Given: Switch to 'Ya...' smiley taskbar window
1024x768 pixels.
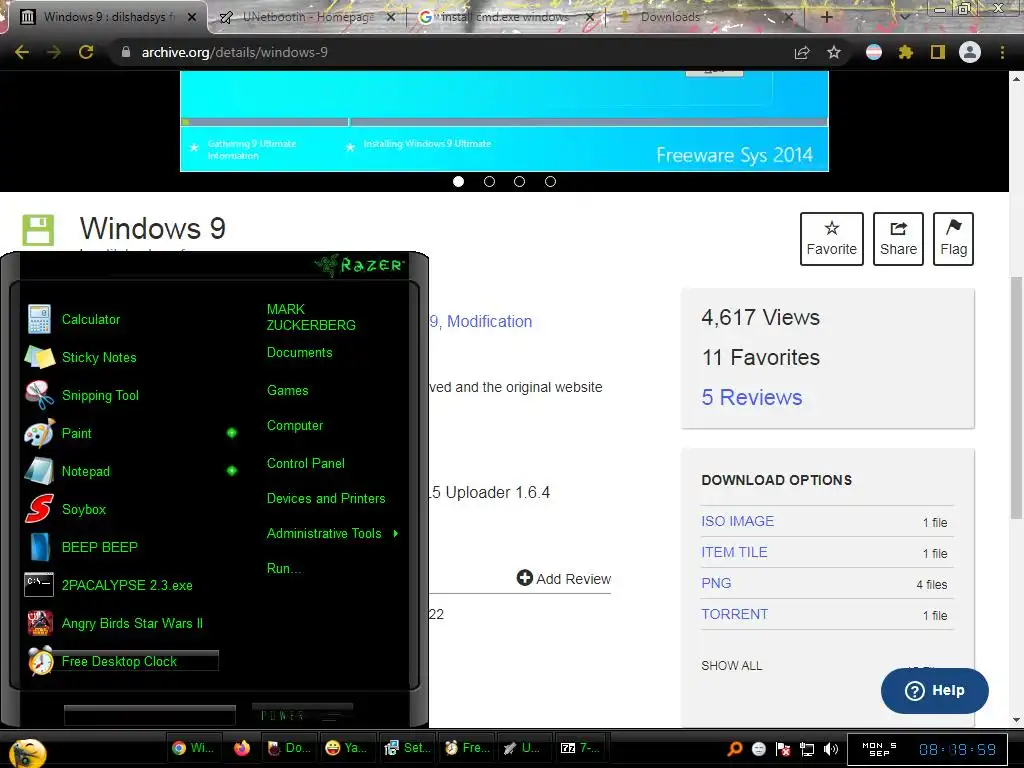Looking at the screenshot, I should tap(346, 748).
